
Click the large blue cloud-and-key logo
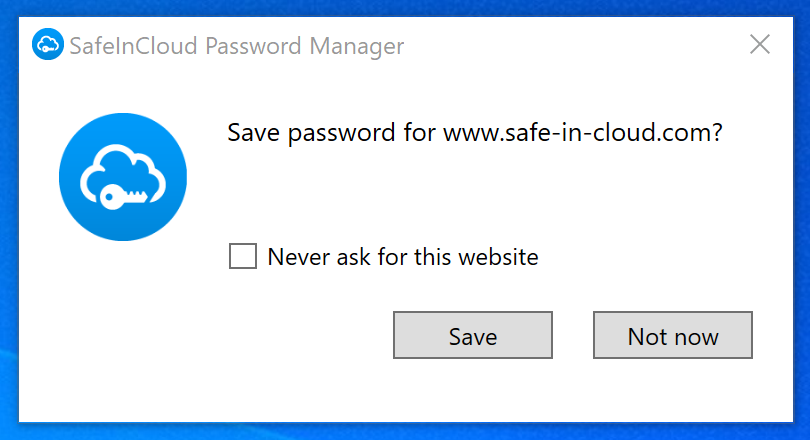click(x=123, y=177)
